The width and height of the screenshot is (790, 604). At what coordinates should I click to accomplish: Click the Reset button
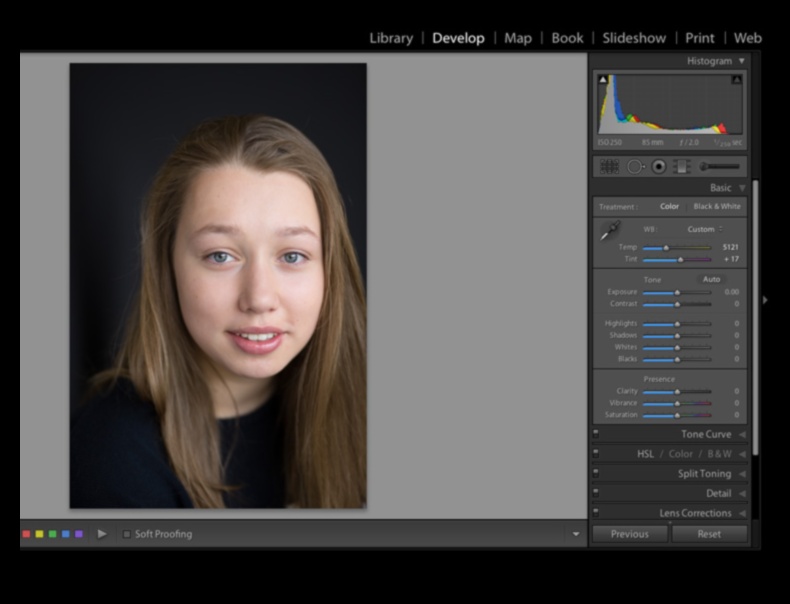tap(709, 534)
